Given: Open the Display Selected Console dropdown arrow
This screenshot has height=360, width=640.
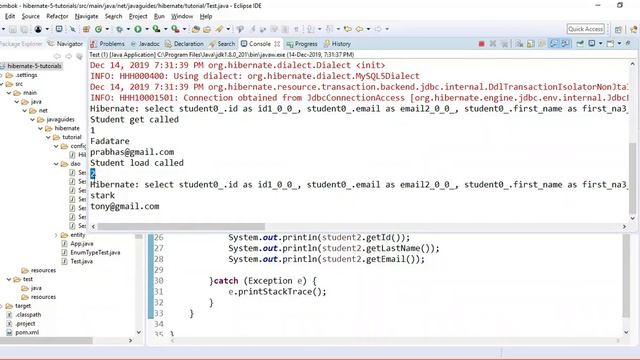Looking at the screenshot, I should coord(600,44).
